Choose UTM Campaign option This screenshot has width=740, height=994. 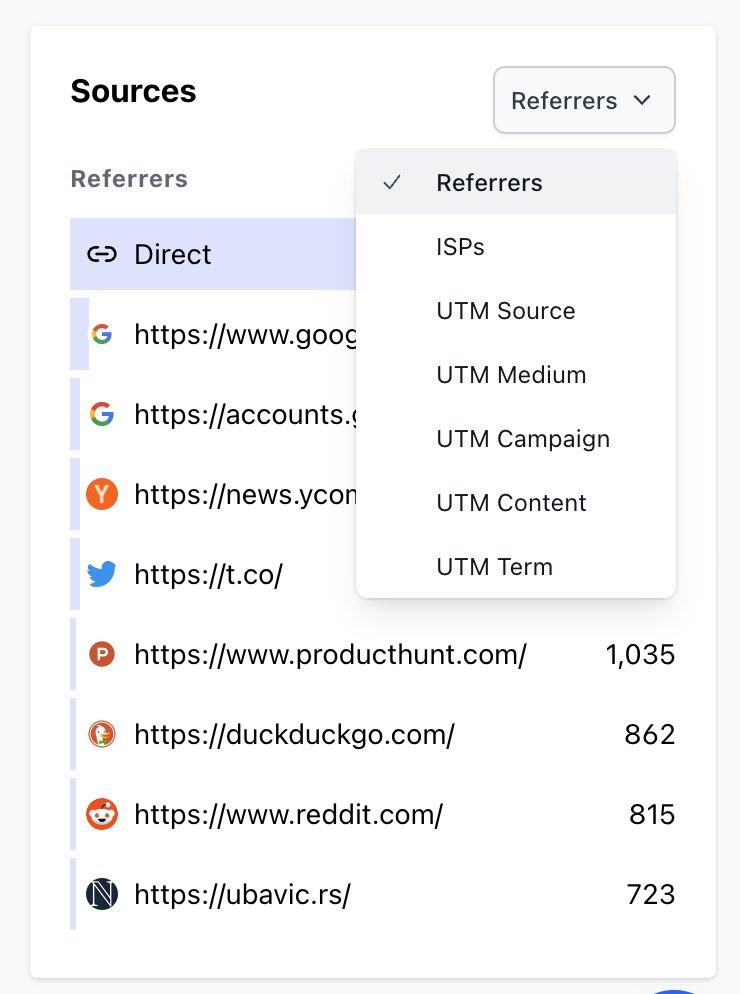pyautogui.click(x=516, y=439)
